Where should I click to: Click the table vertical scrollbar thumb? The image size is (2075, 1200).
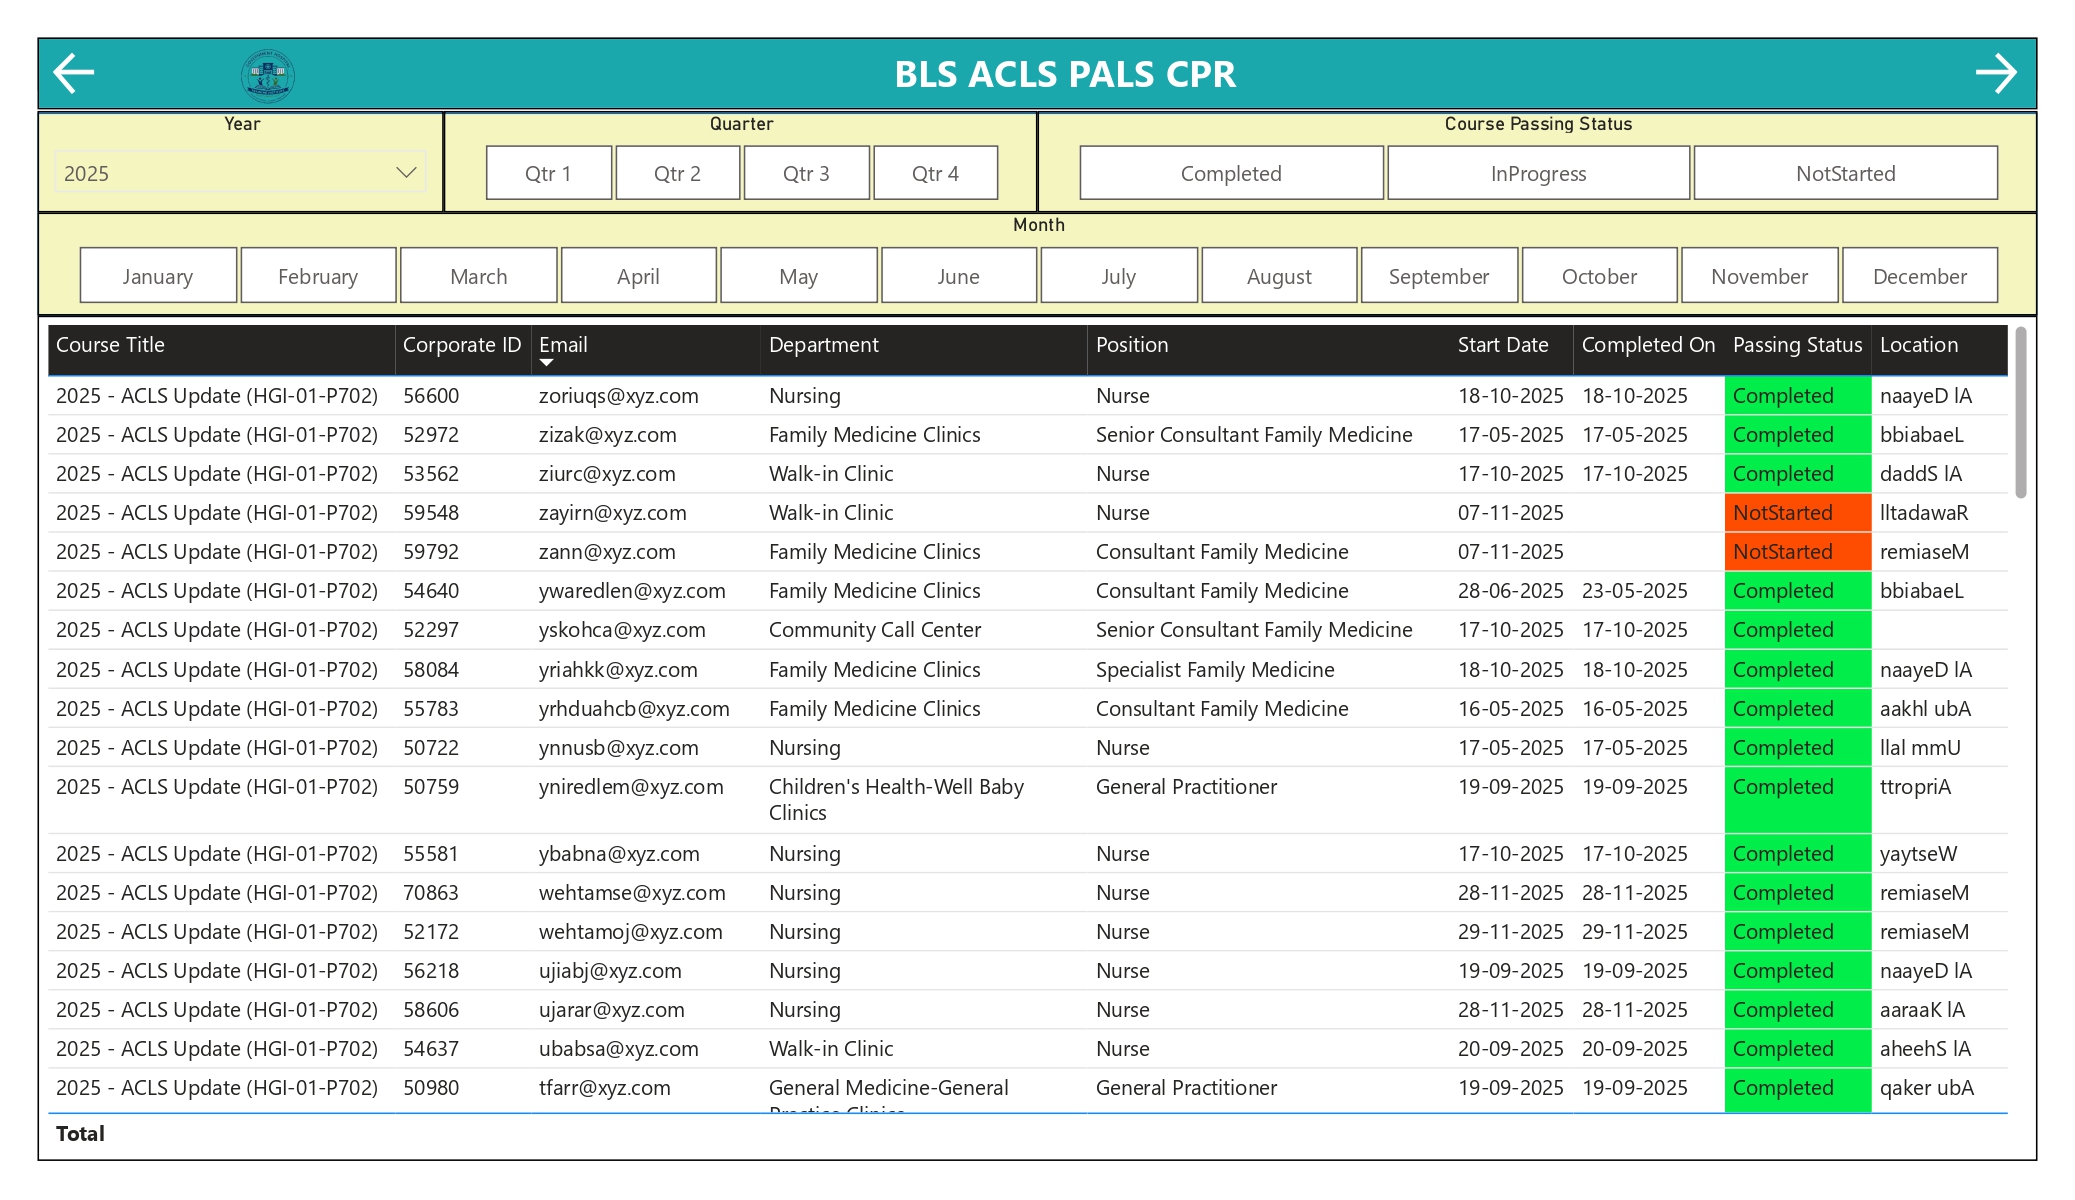pyautogui.click(x=2020, y=412)
